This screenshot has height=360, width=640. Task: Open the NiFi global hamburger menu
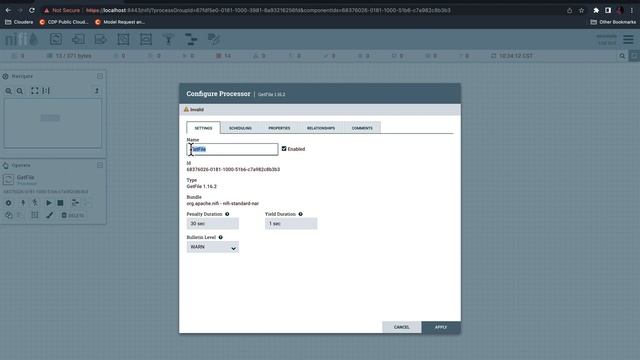click(628, 40)
